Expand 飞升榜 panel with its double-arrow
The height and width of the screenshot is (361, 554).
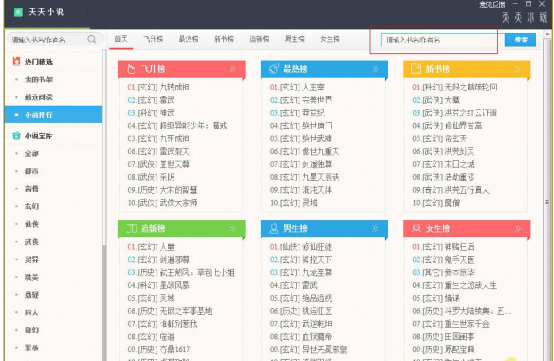[232, 69]
